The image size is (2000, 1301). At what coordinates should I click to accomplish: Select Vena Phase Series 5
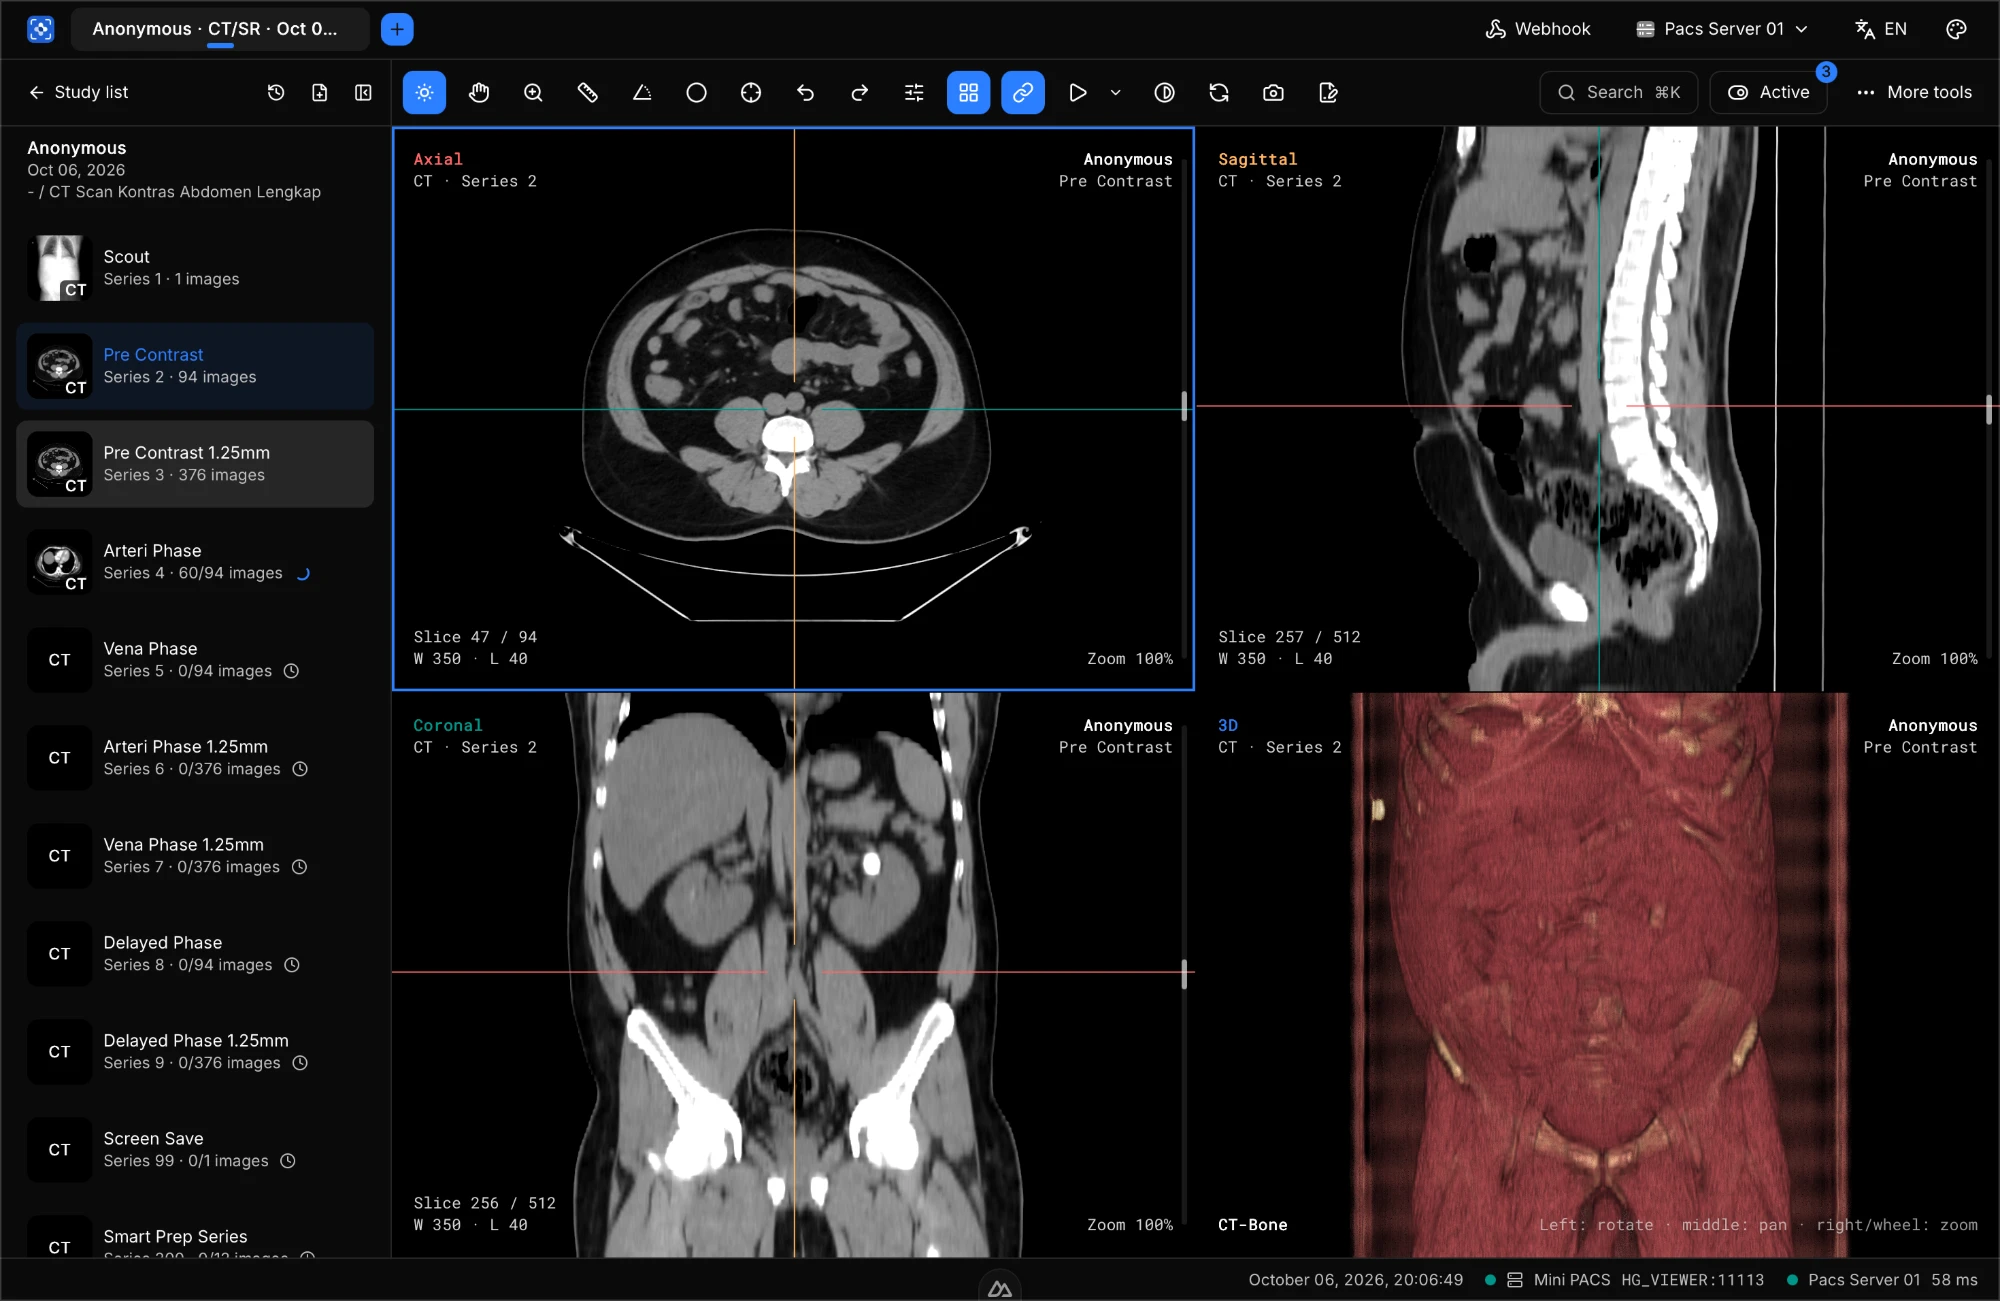pyautogui.click(x=195, y=660)
